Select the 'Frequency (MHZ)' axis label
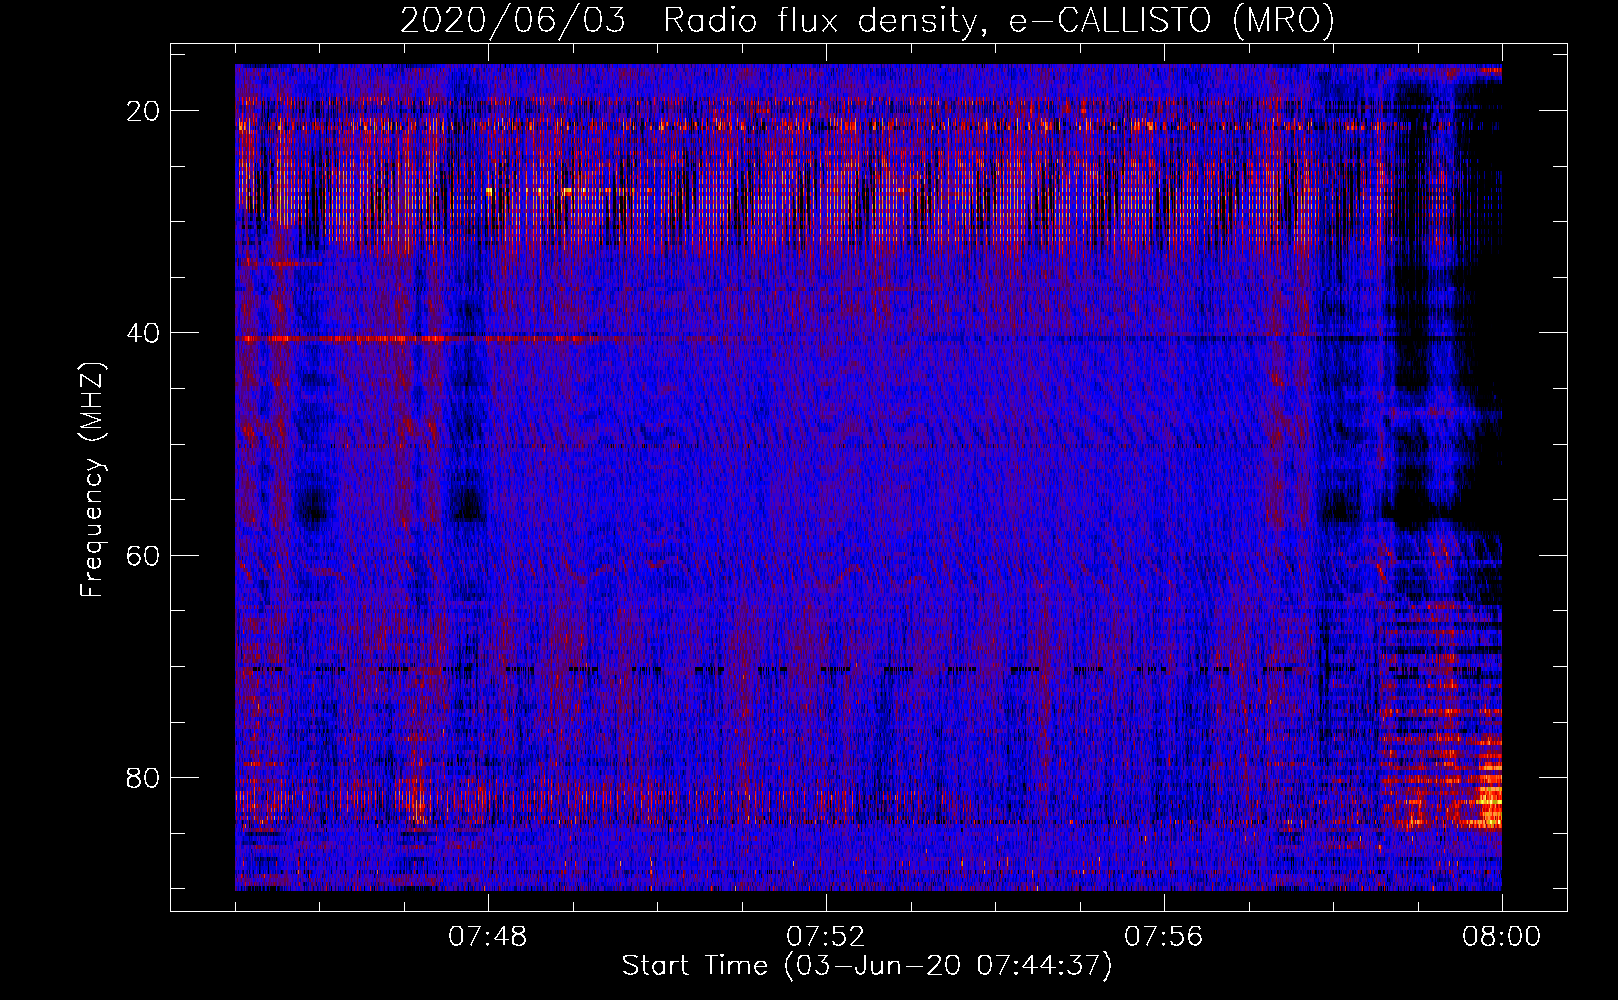Image resolution: width=1618 pixels, height=1000 pixels. click(92, 480)
